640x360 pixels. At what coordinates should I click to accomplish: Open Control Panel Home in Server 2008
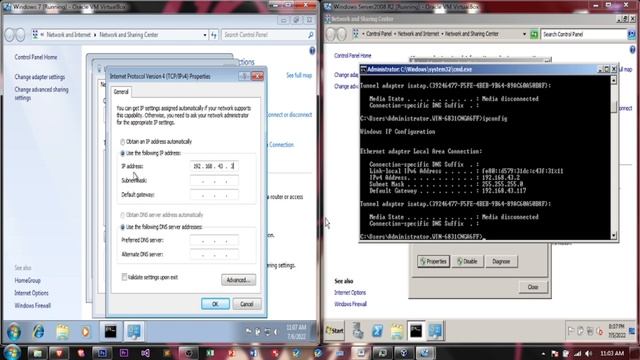coord(353,56)
